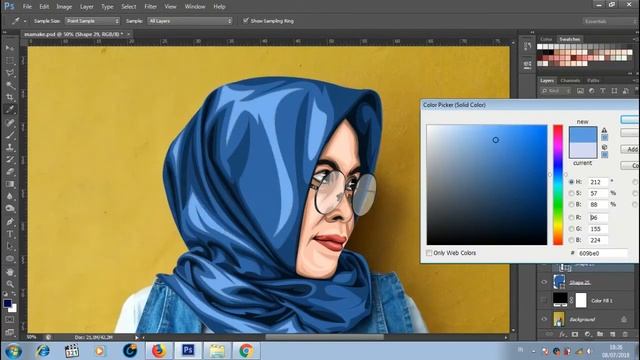The height and width of the screenshot is (360, 640).
Task: Click hue slider in Color Picker
Action: tap(558, 185)
